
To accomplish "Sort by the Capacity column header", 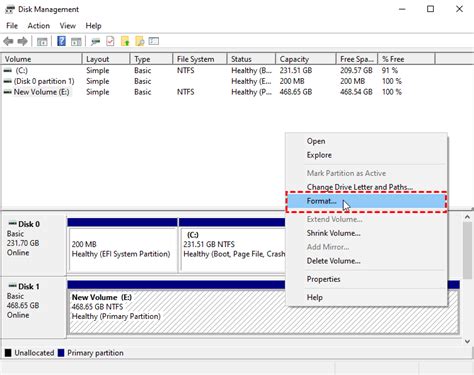I will (x=306, y=59).
